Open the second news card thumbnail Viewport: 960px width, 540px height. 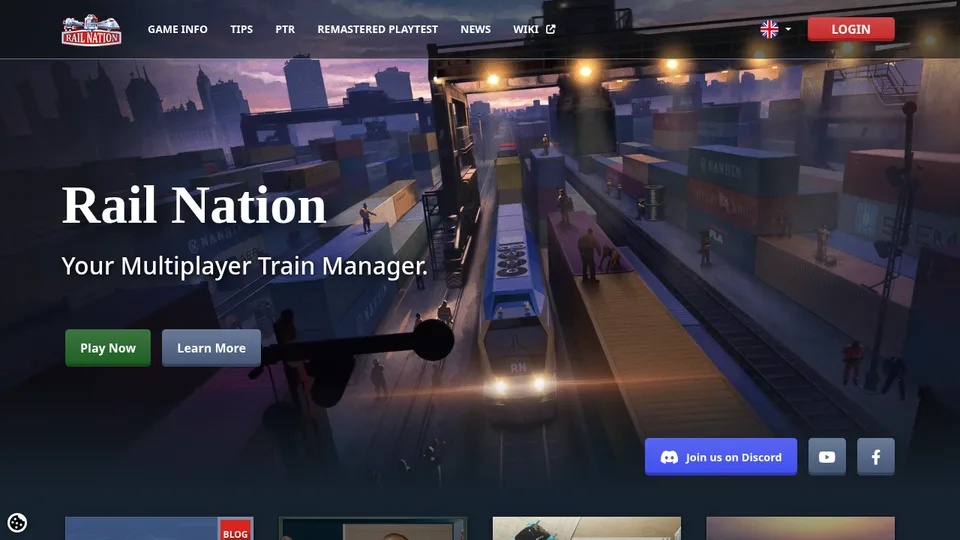click(x=373, y=528)
